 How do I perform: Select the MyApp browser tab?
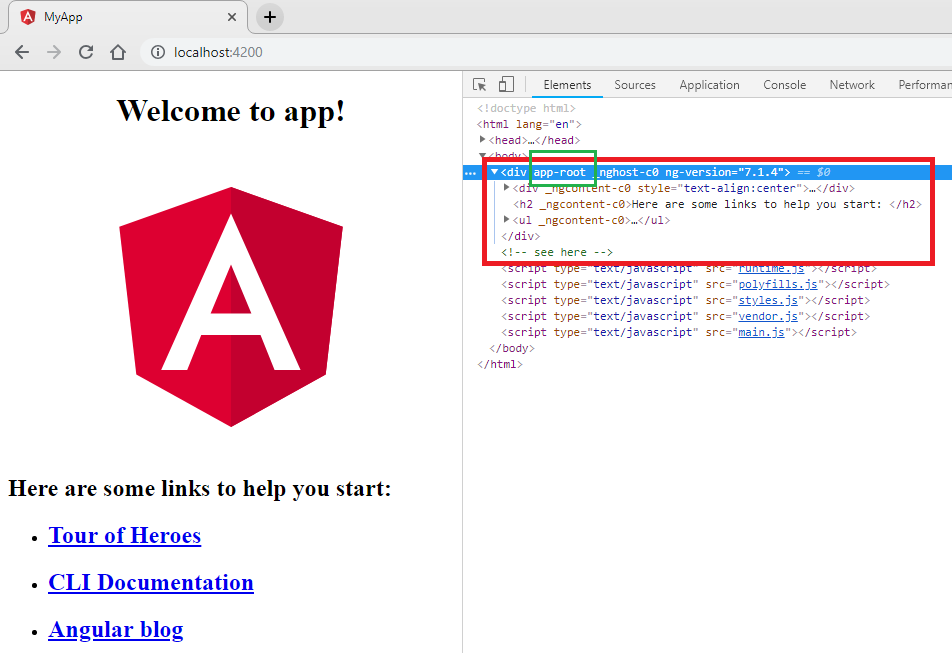tap(128, 17)
